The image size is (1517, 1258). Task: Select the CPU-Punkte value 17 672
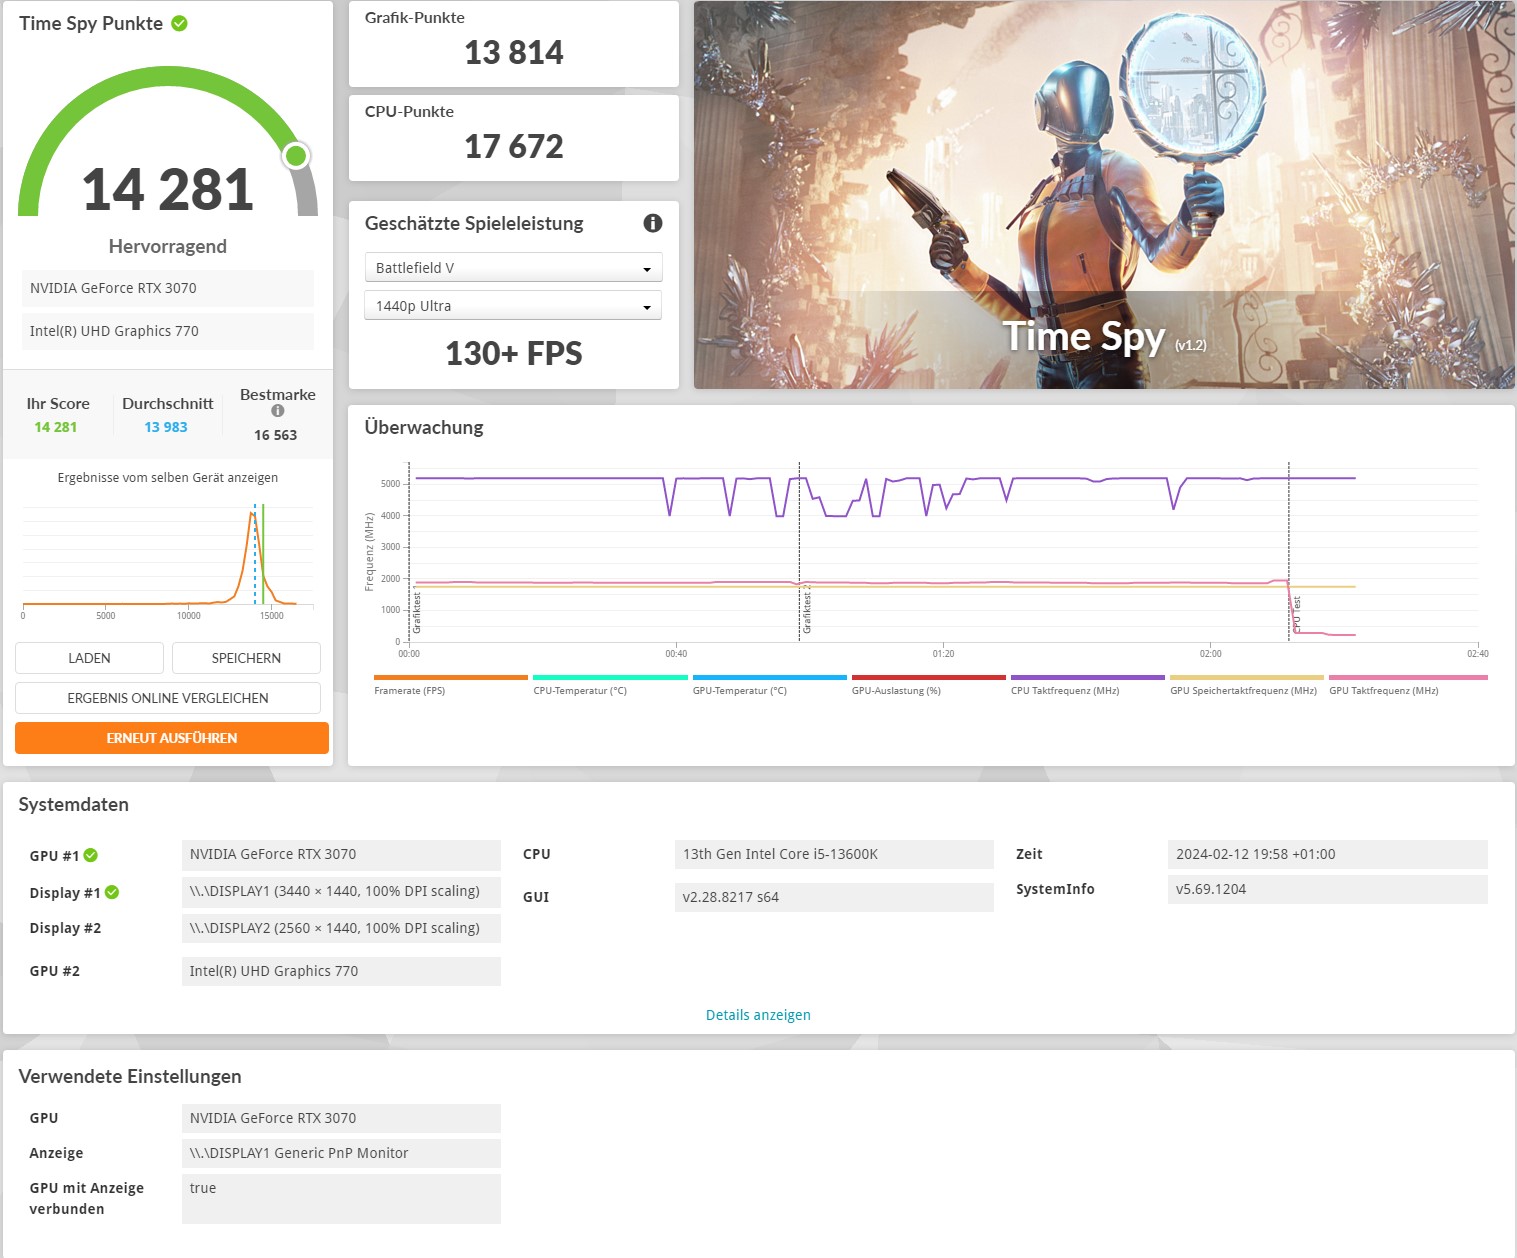click(x=514, y=146)
